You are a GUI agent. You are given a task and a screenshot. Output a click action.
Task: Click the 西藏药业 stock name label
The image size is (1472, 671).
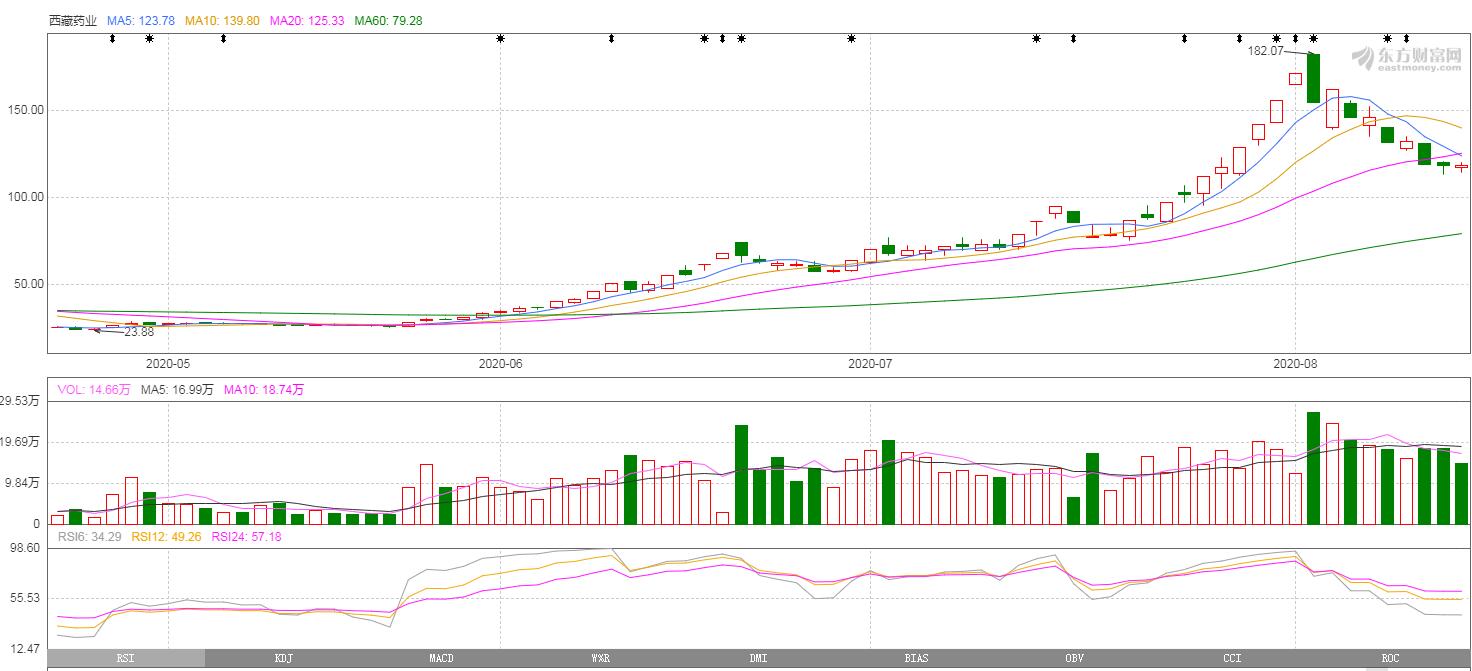click(73, 20)
